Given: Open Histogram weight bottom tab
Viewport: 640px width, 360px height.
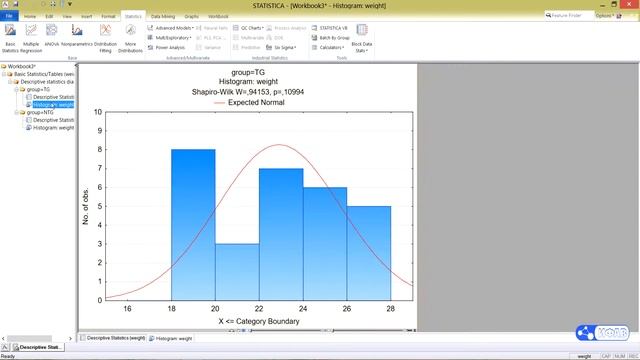Looking at the screenshot, I should tap(171, 338).
